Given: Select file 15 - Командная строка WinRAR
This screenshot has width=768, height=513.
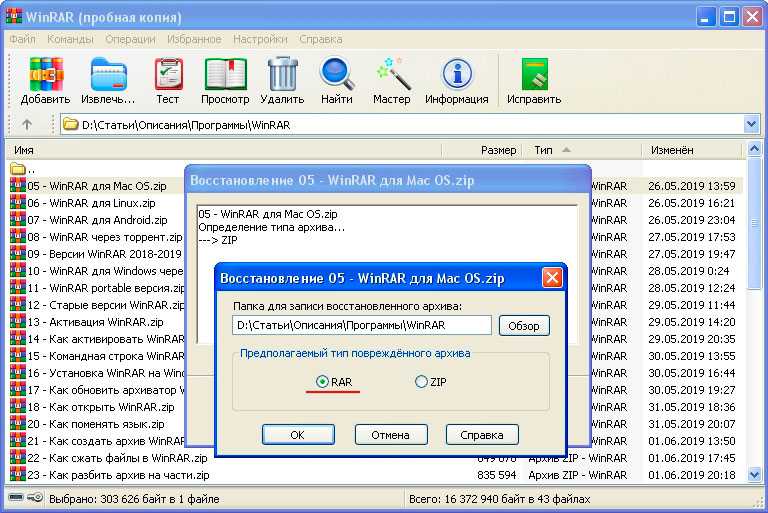Looking at the screenshot, I should tap(106, 356).
